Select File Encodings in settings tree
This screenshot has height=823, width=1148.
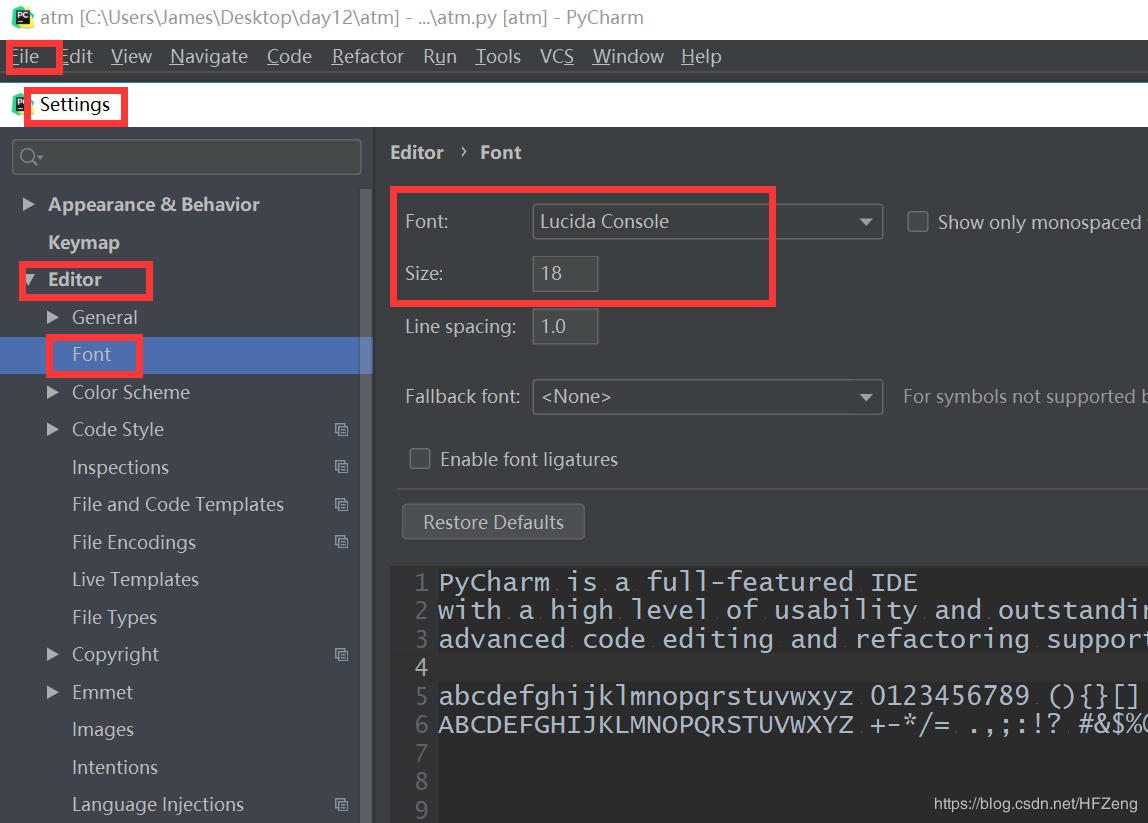134,542
